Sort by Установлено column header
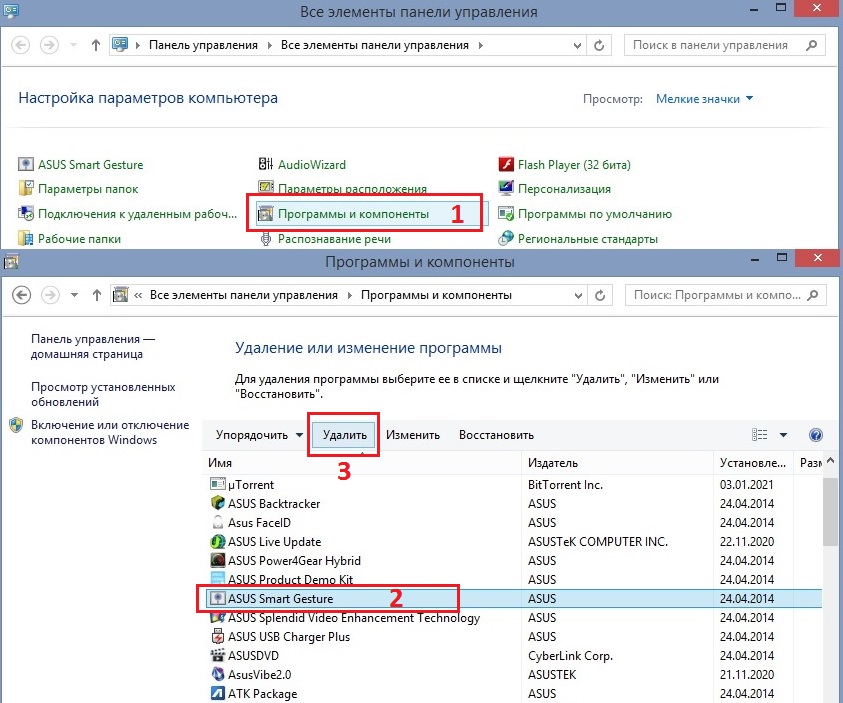Viewport: 843px width, 703px height. pyautogui.click(x=753, y=463)
